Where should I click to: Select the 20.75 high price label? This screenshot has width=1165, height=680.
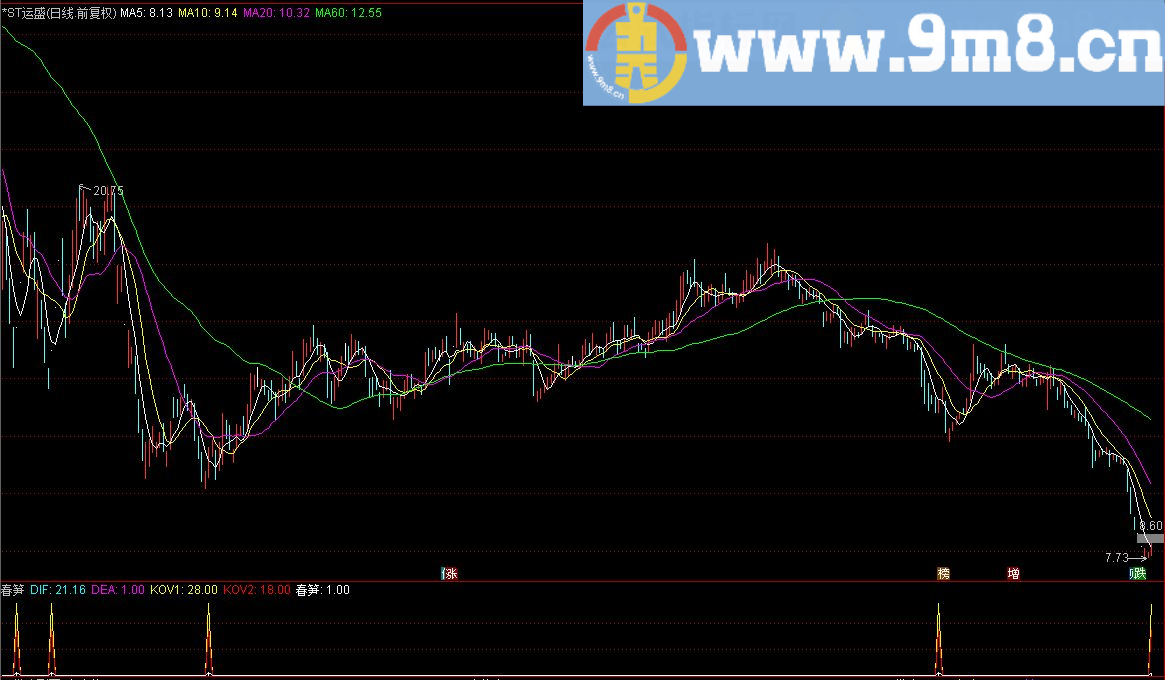pos(108,191)
